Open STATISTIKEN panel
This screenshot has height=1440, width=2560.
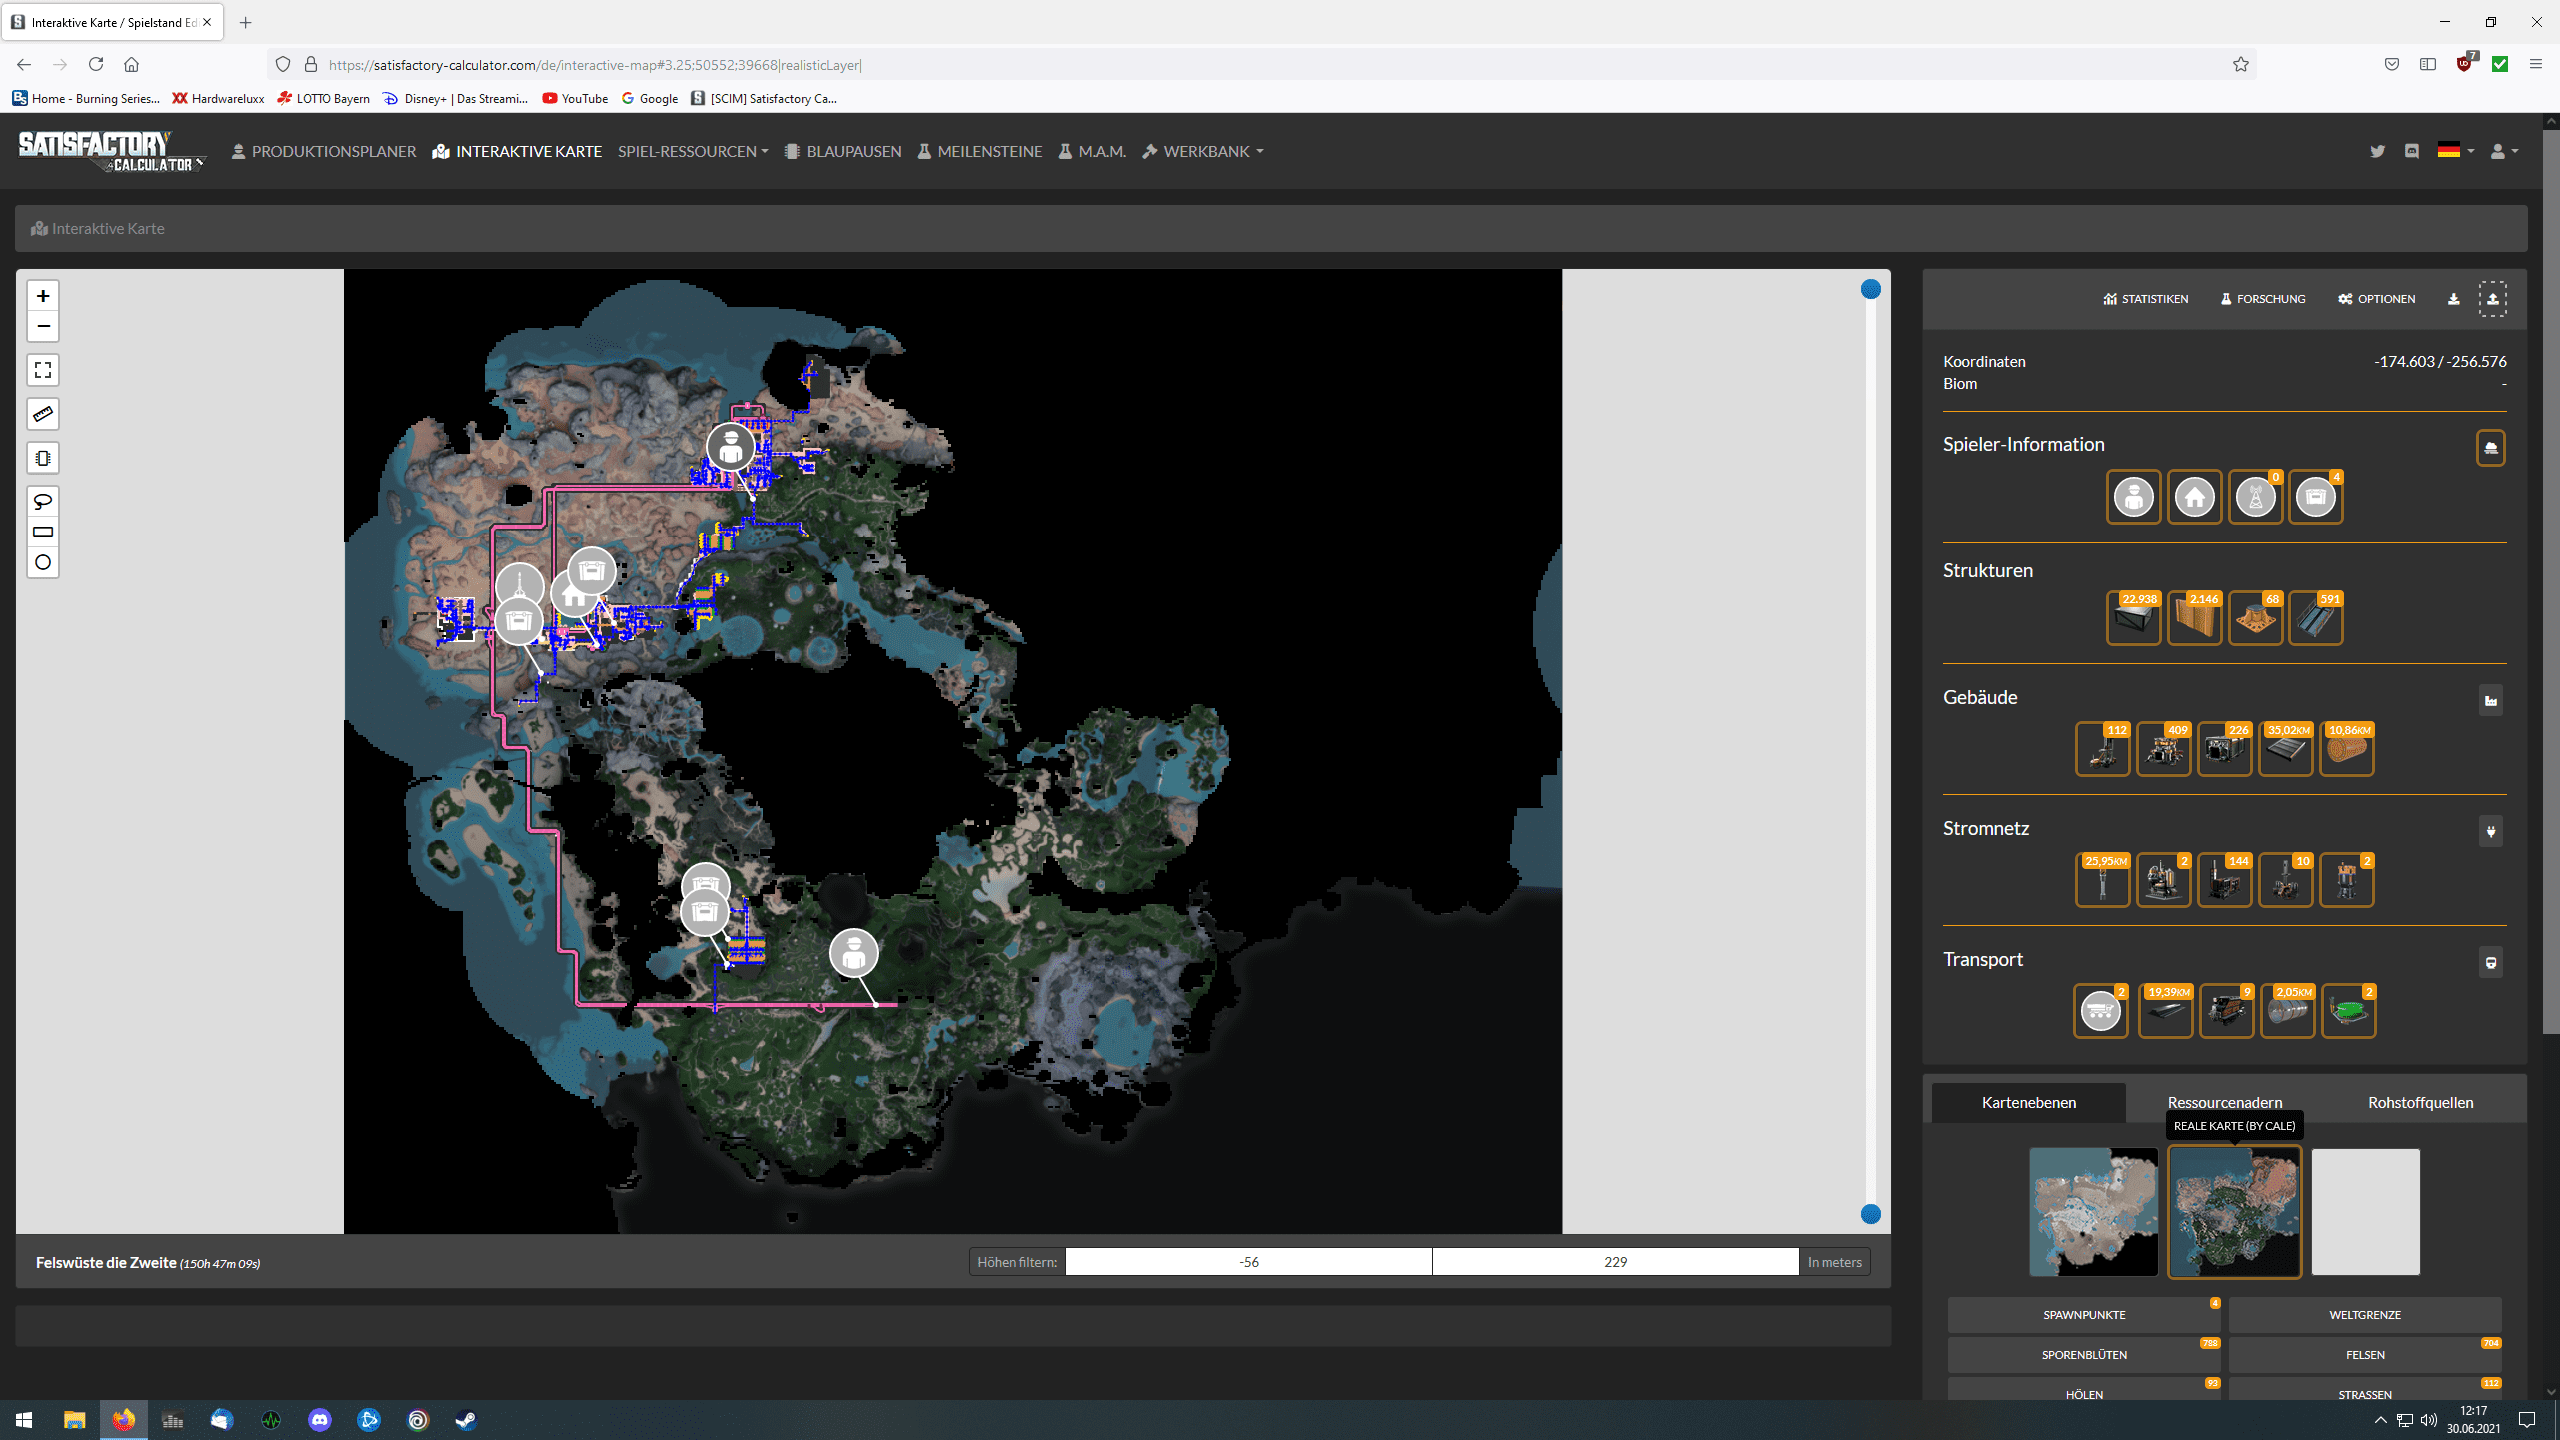pos(2146,299)
